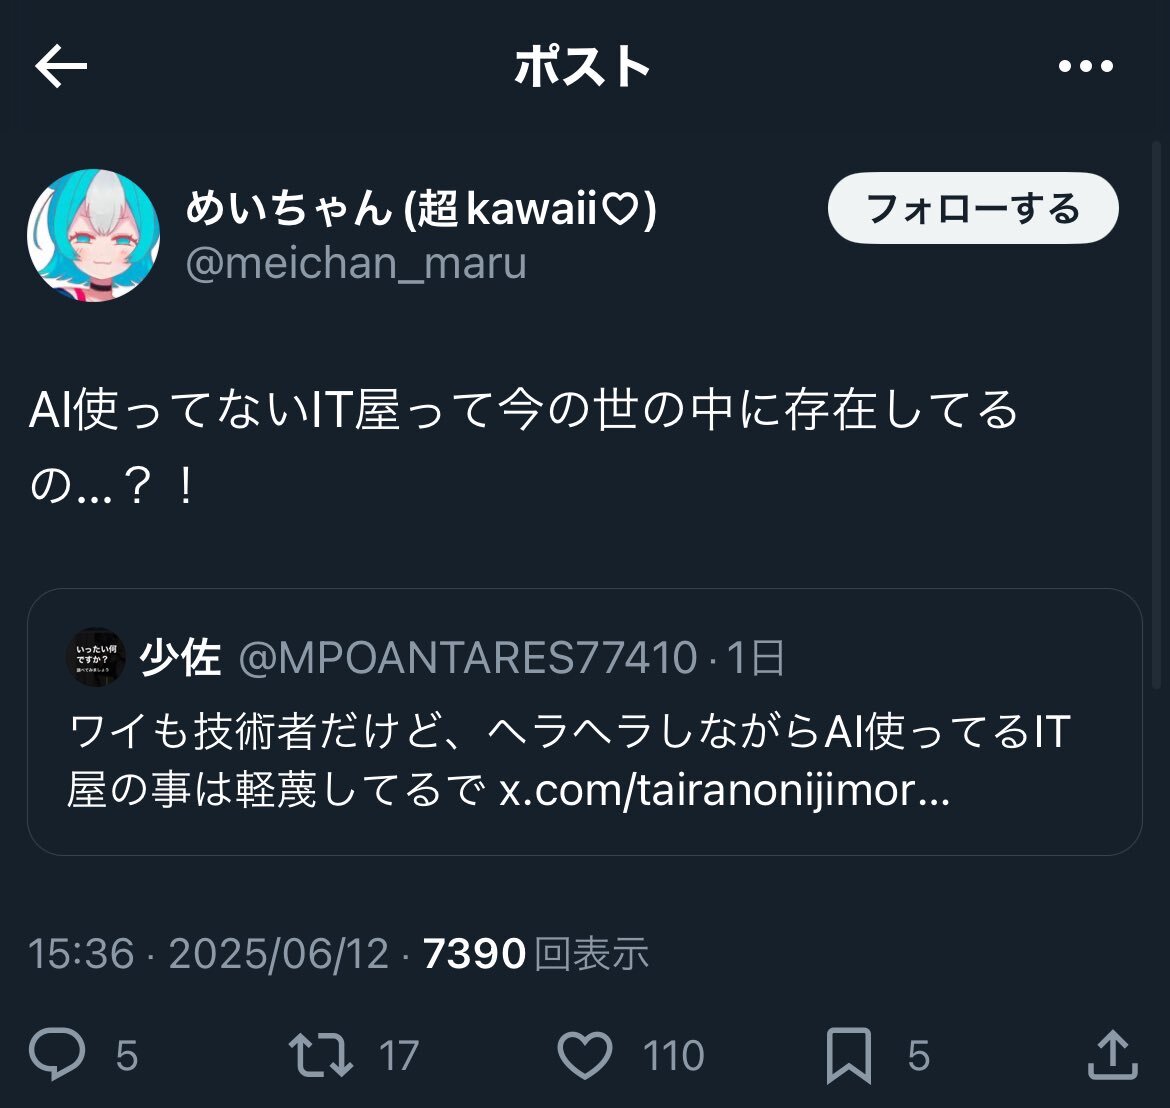
Task: Like the post with the heart icon
Action: pos(585,1054)
